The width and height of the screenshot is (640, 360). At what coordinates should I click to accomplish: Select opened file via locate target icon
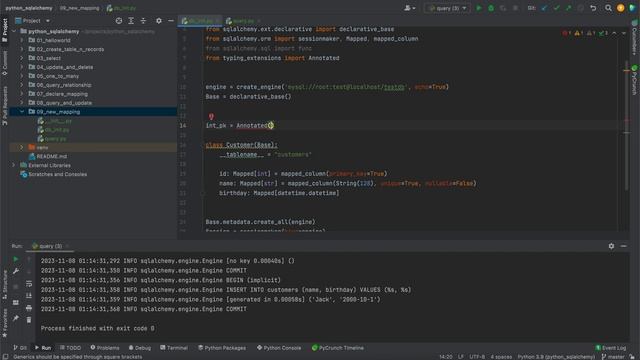click(119, 20)
